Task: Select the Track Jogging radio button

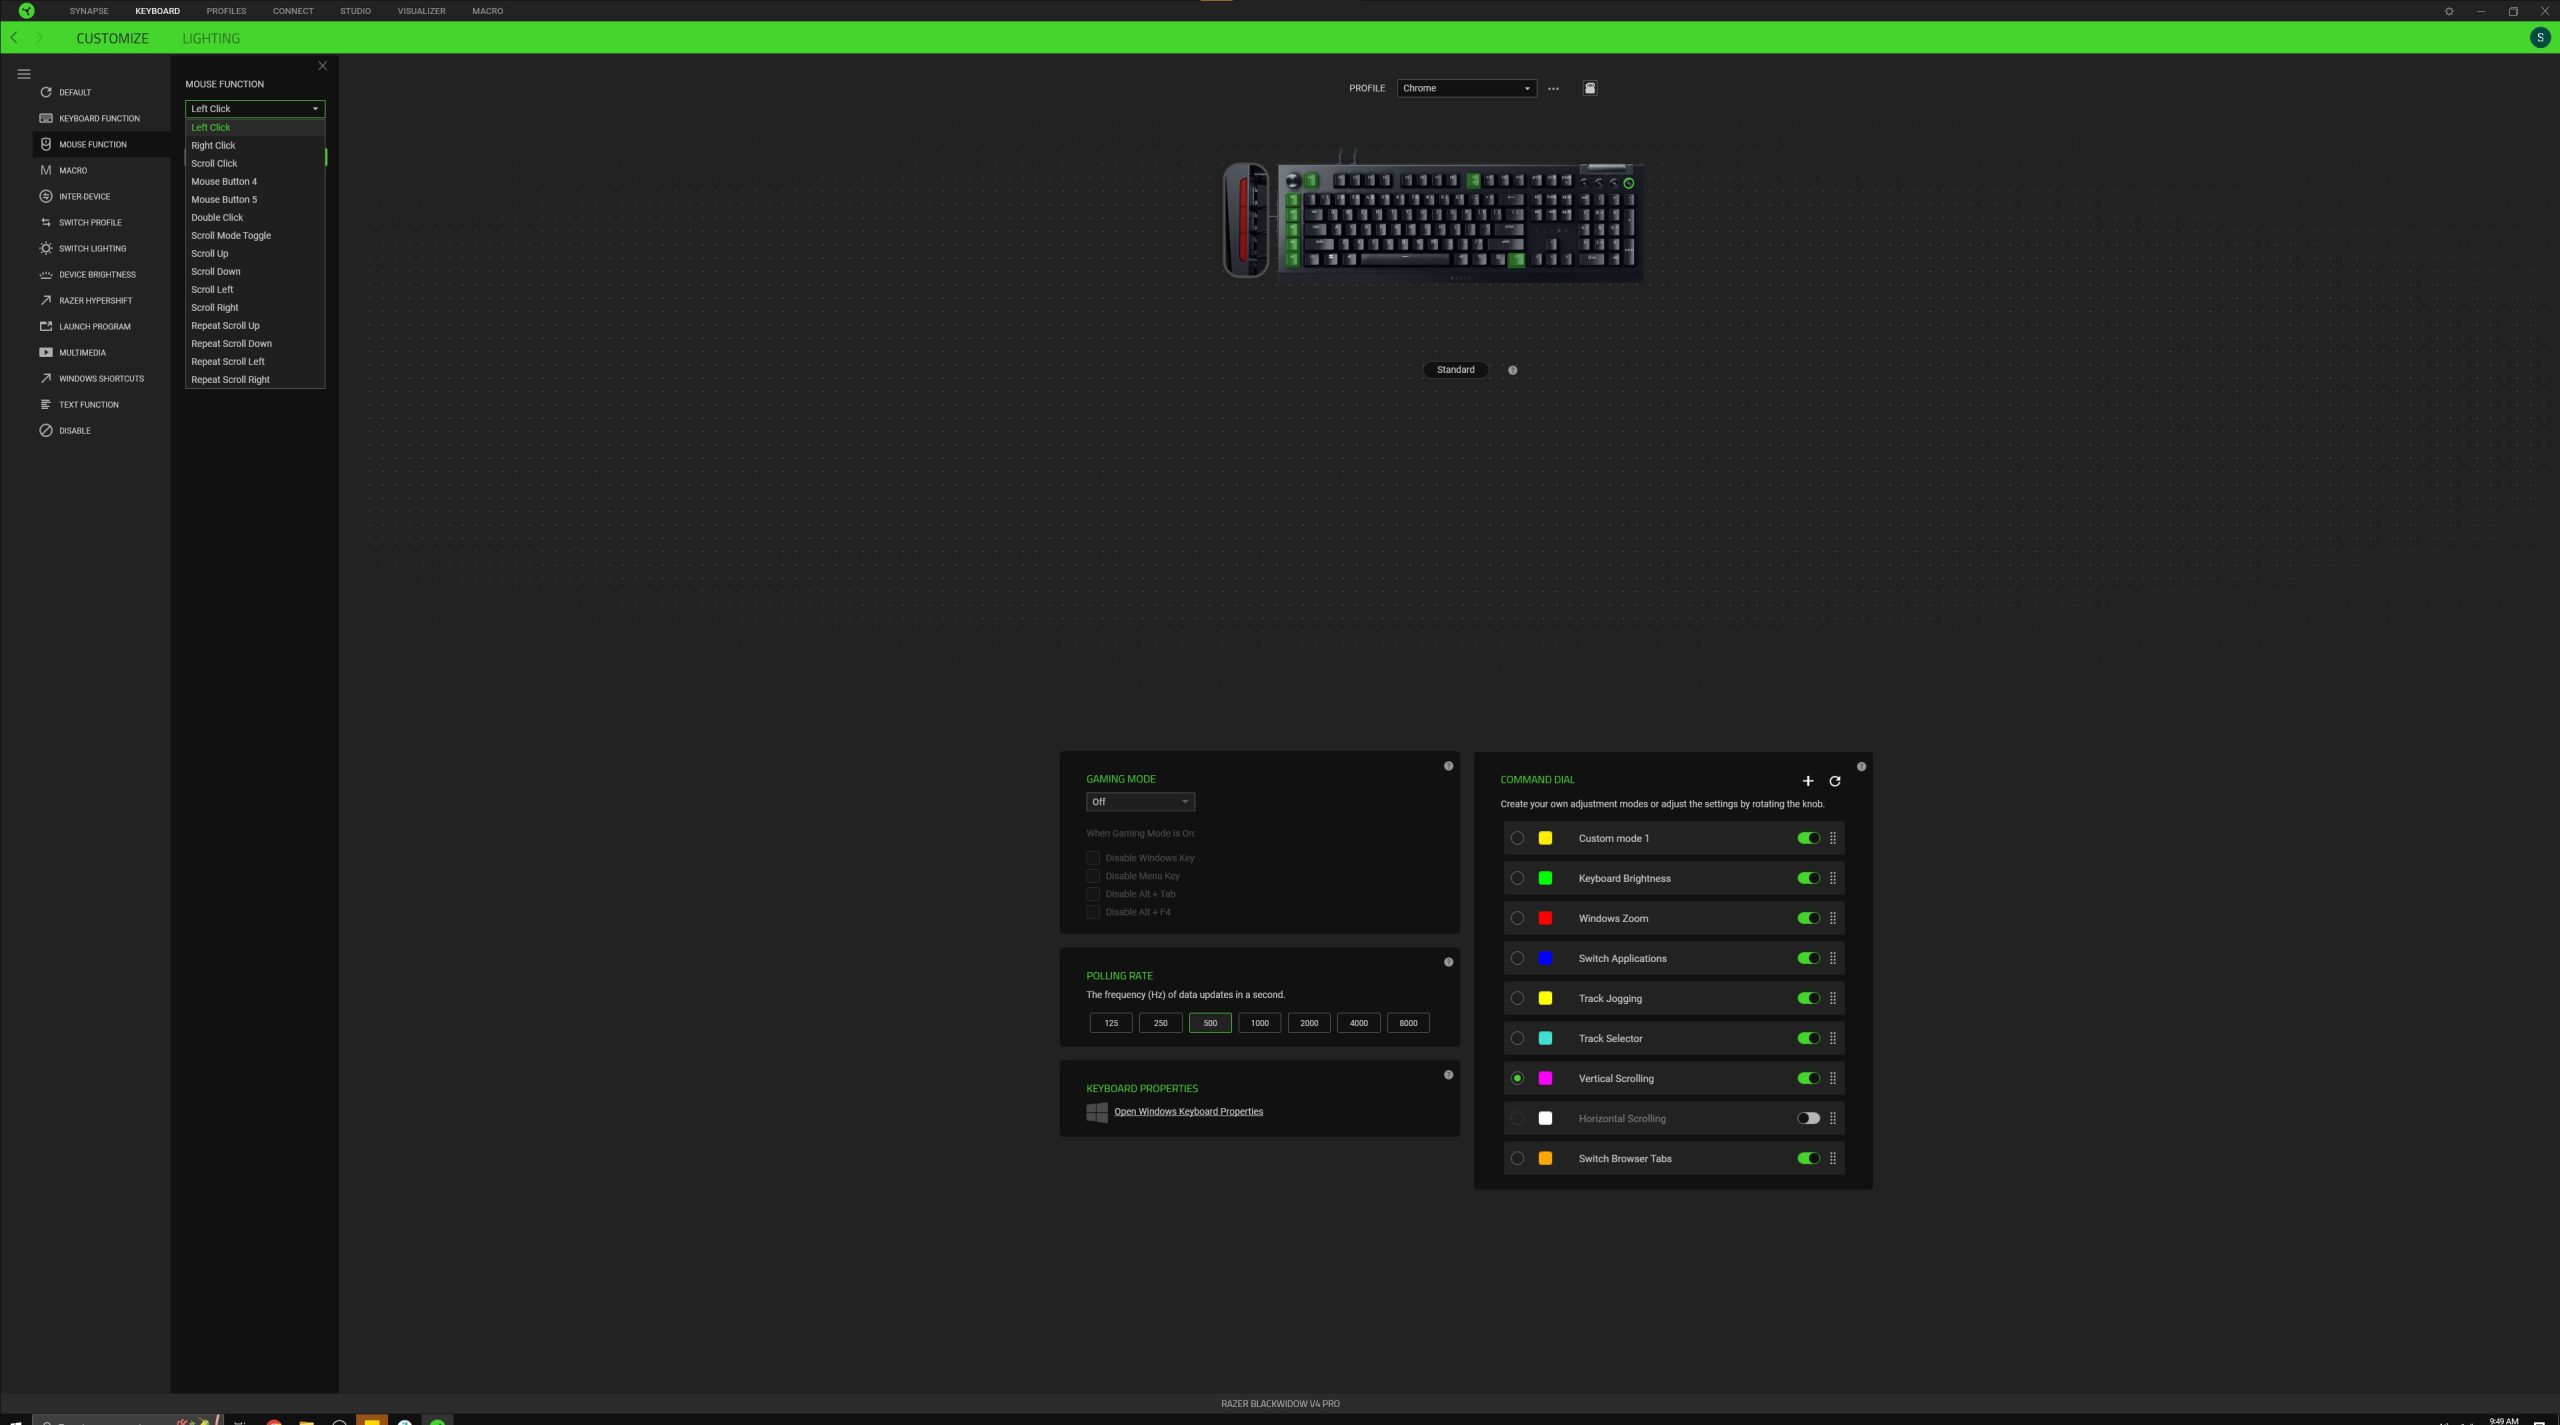Action: point(1517,998)
